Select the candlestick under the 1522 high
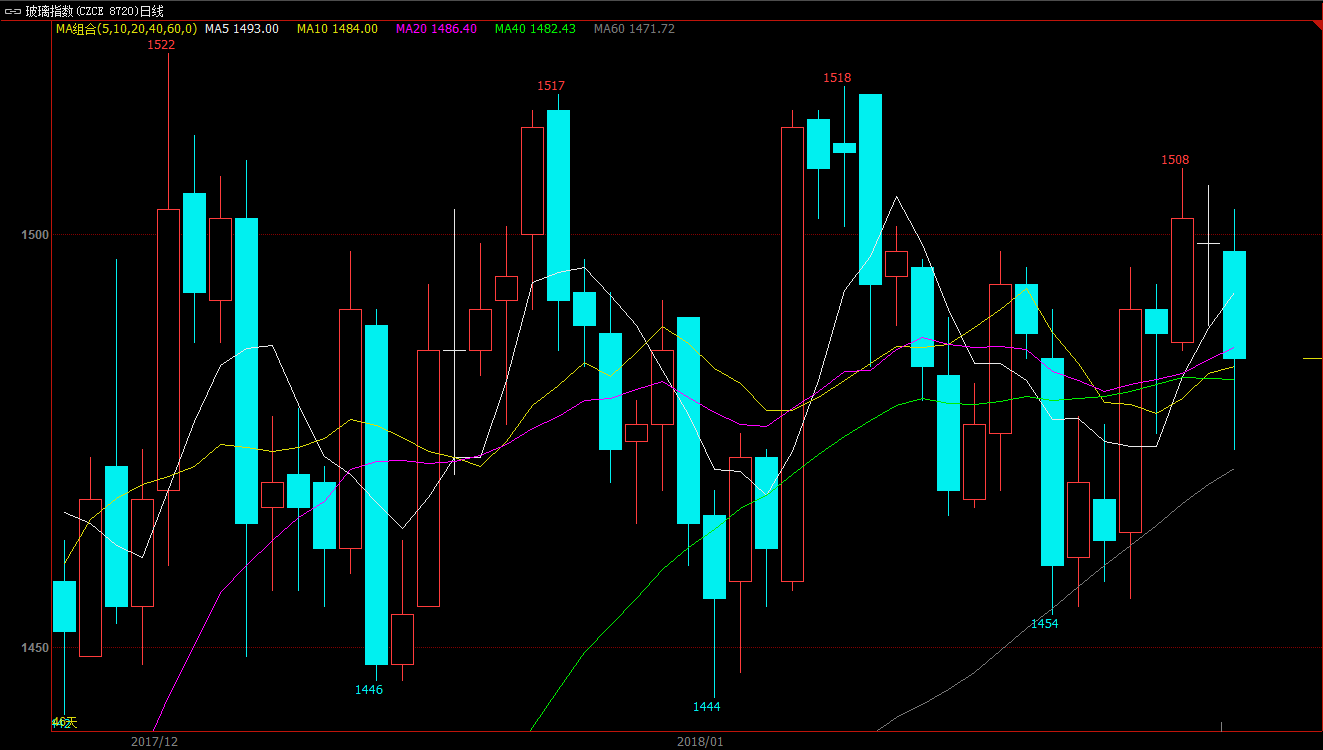Viewport: 1323px width, 750px height. [168, 350]
